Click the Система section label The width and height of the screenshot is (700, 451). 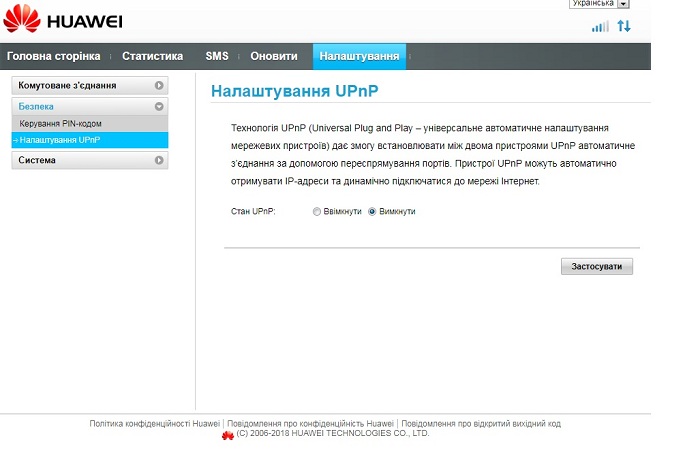click(37, 160)
